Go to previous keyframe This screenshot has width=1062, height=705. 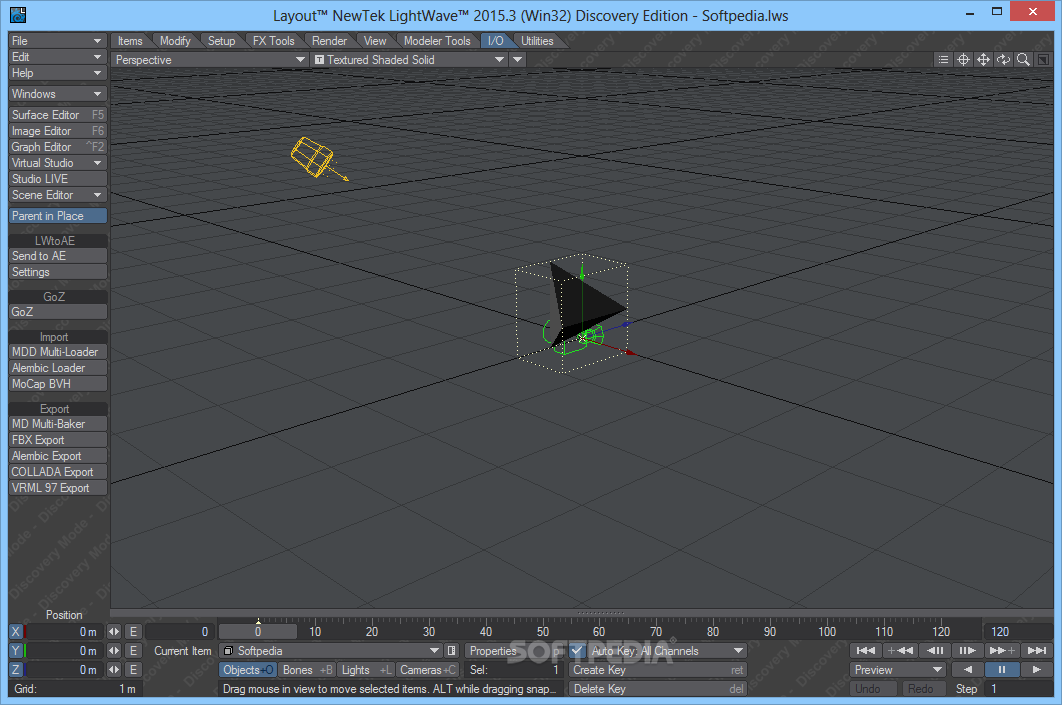pos(900,650)
